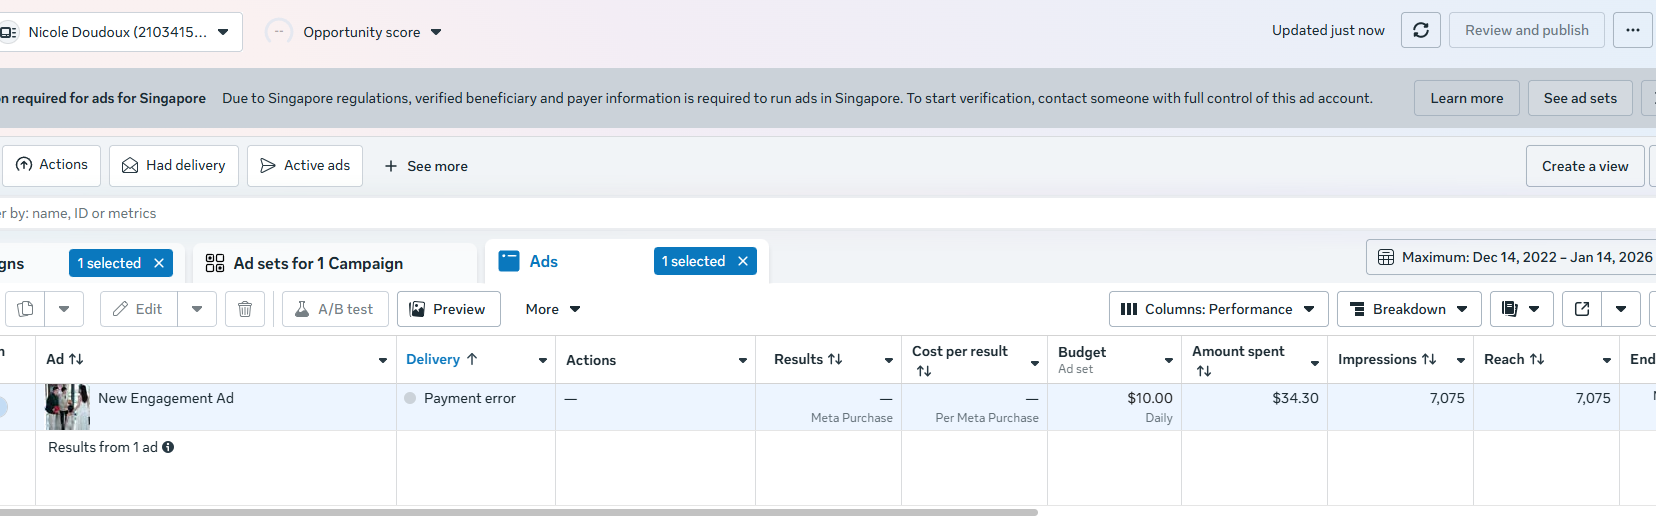Switch to Ad sets for 1 Campaign tab
Viewport: 1656px width, 523px height.
tap(318, 263)
